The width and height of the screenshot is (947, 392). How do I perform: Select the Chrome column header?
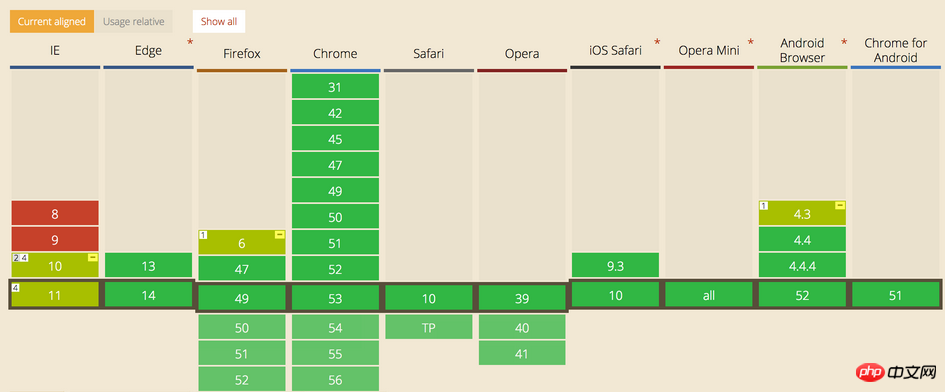[335, 54]
